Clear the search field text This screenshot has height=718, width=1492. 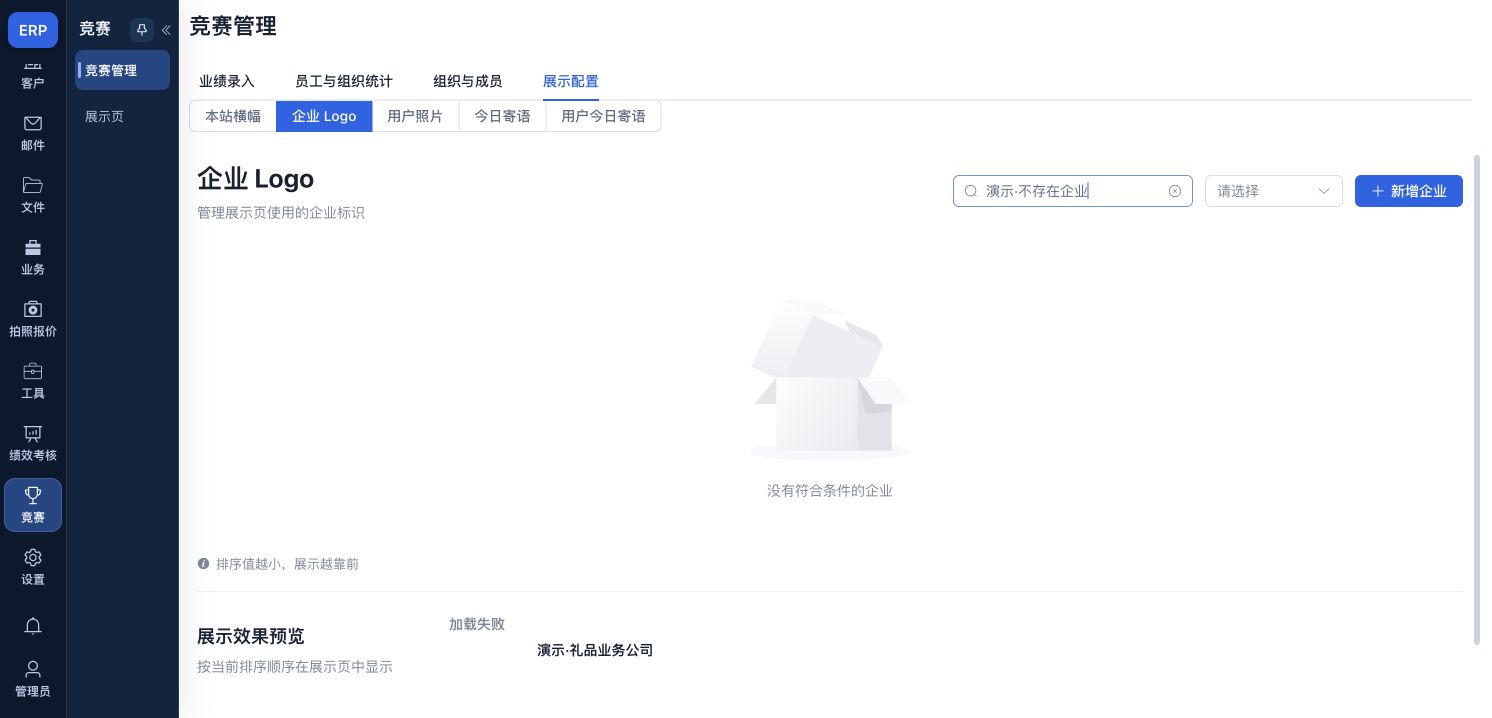click(x=1175, y=191)
